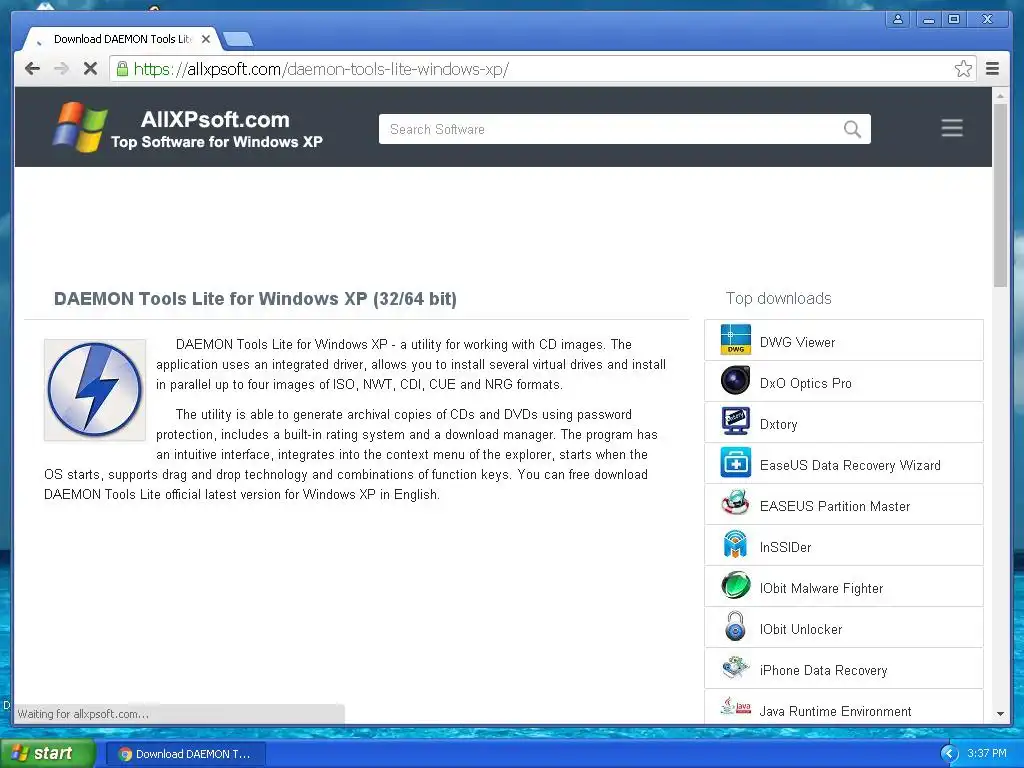The image size is (1024, 768).
Task: Click the Chrome user profile icon
Action: (898, 19)
